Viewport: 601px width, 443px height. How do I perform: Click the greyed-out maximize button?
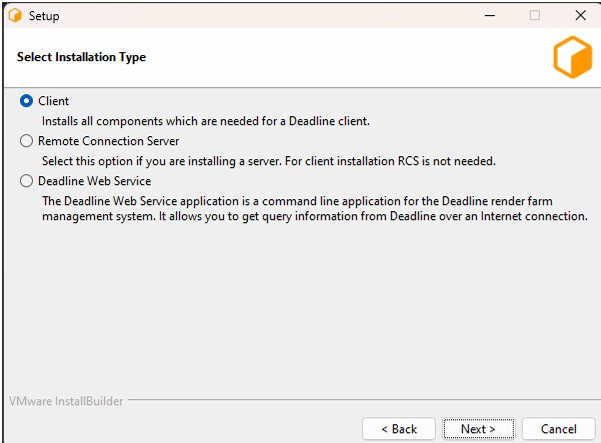pyautogui.click(x=535, y=15)
